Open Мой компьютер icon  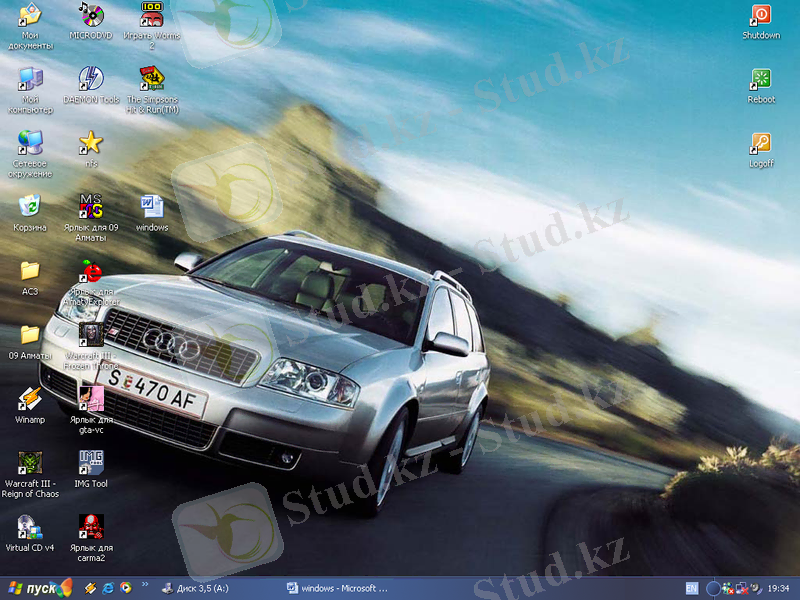coord(30,90)
